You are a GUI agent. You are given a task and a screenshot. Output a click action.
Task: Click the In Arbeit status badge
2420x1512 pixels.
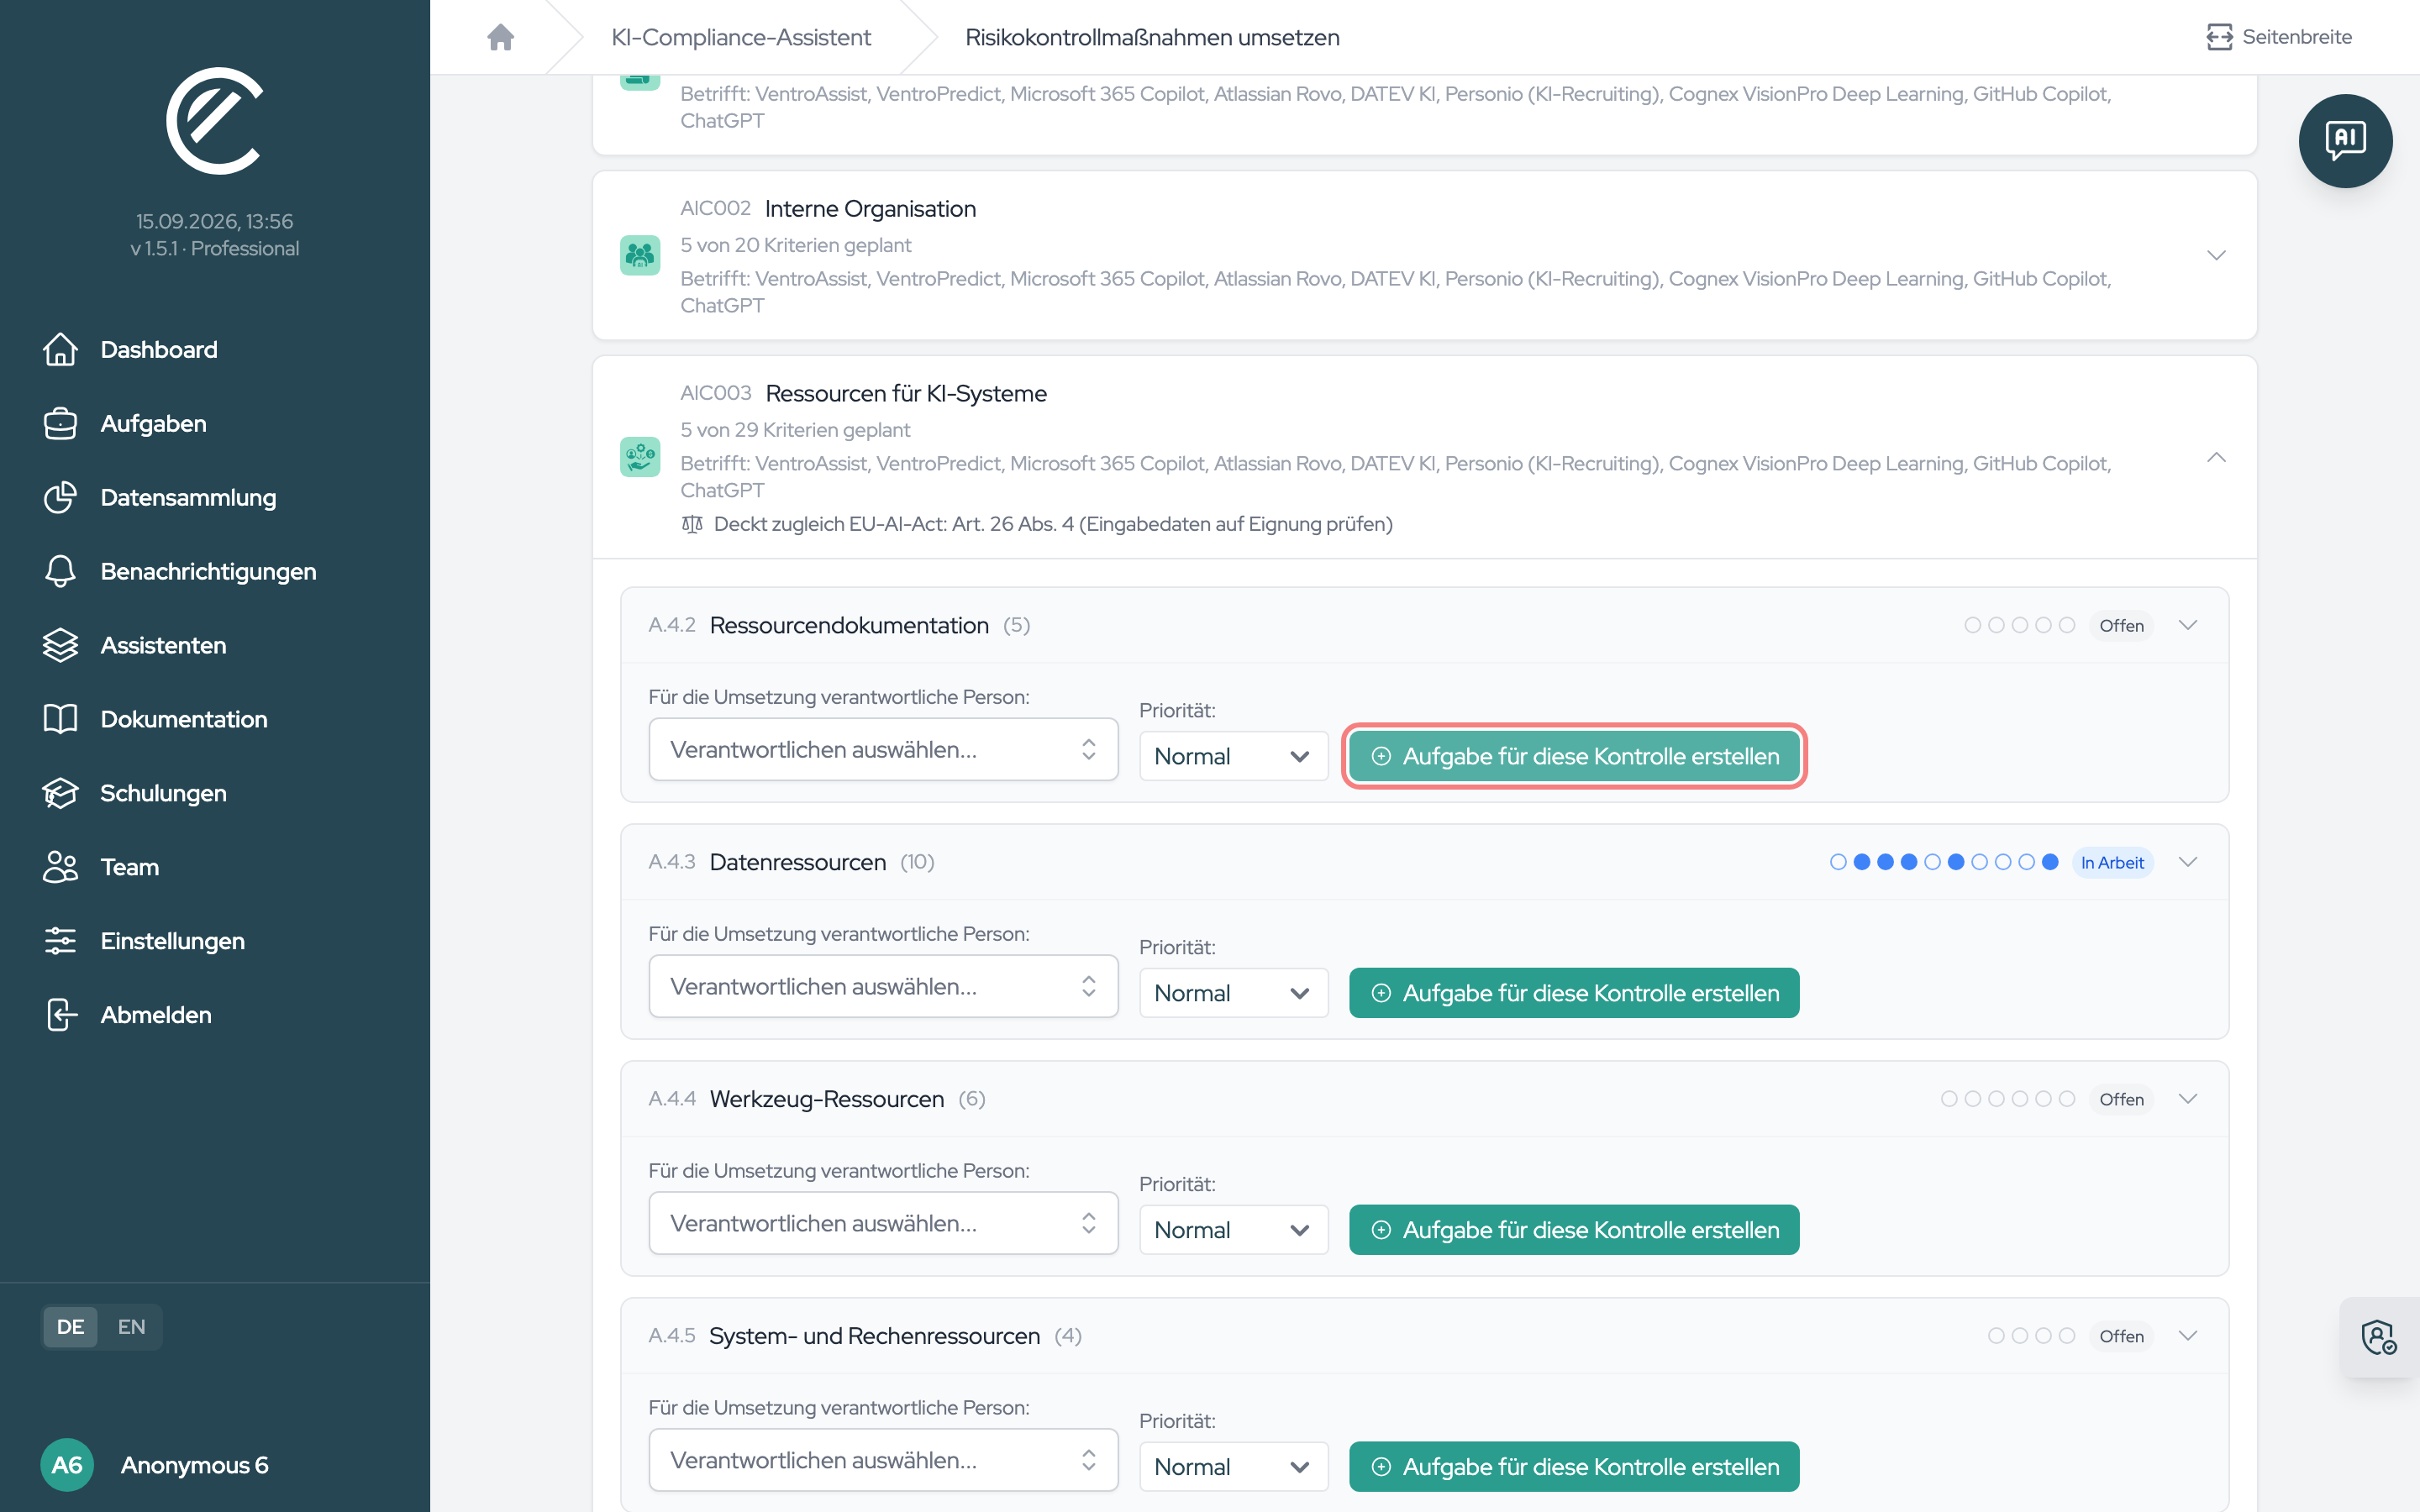2112,862
